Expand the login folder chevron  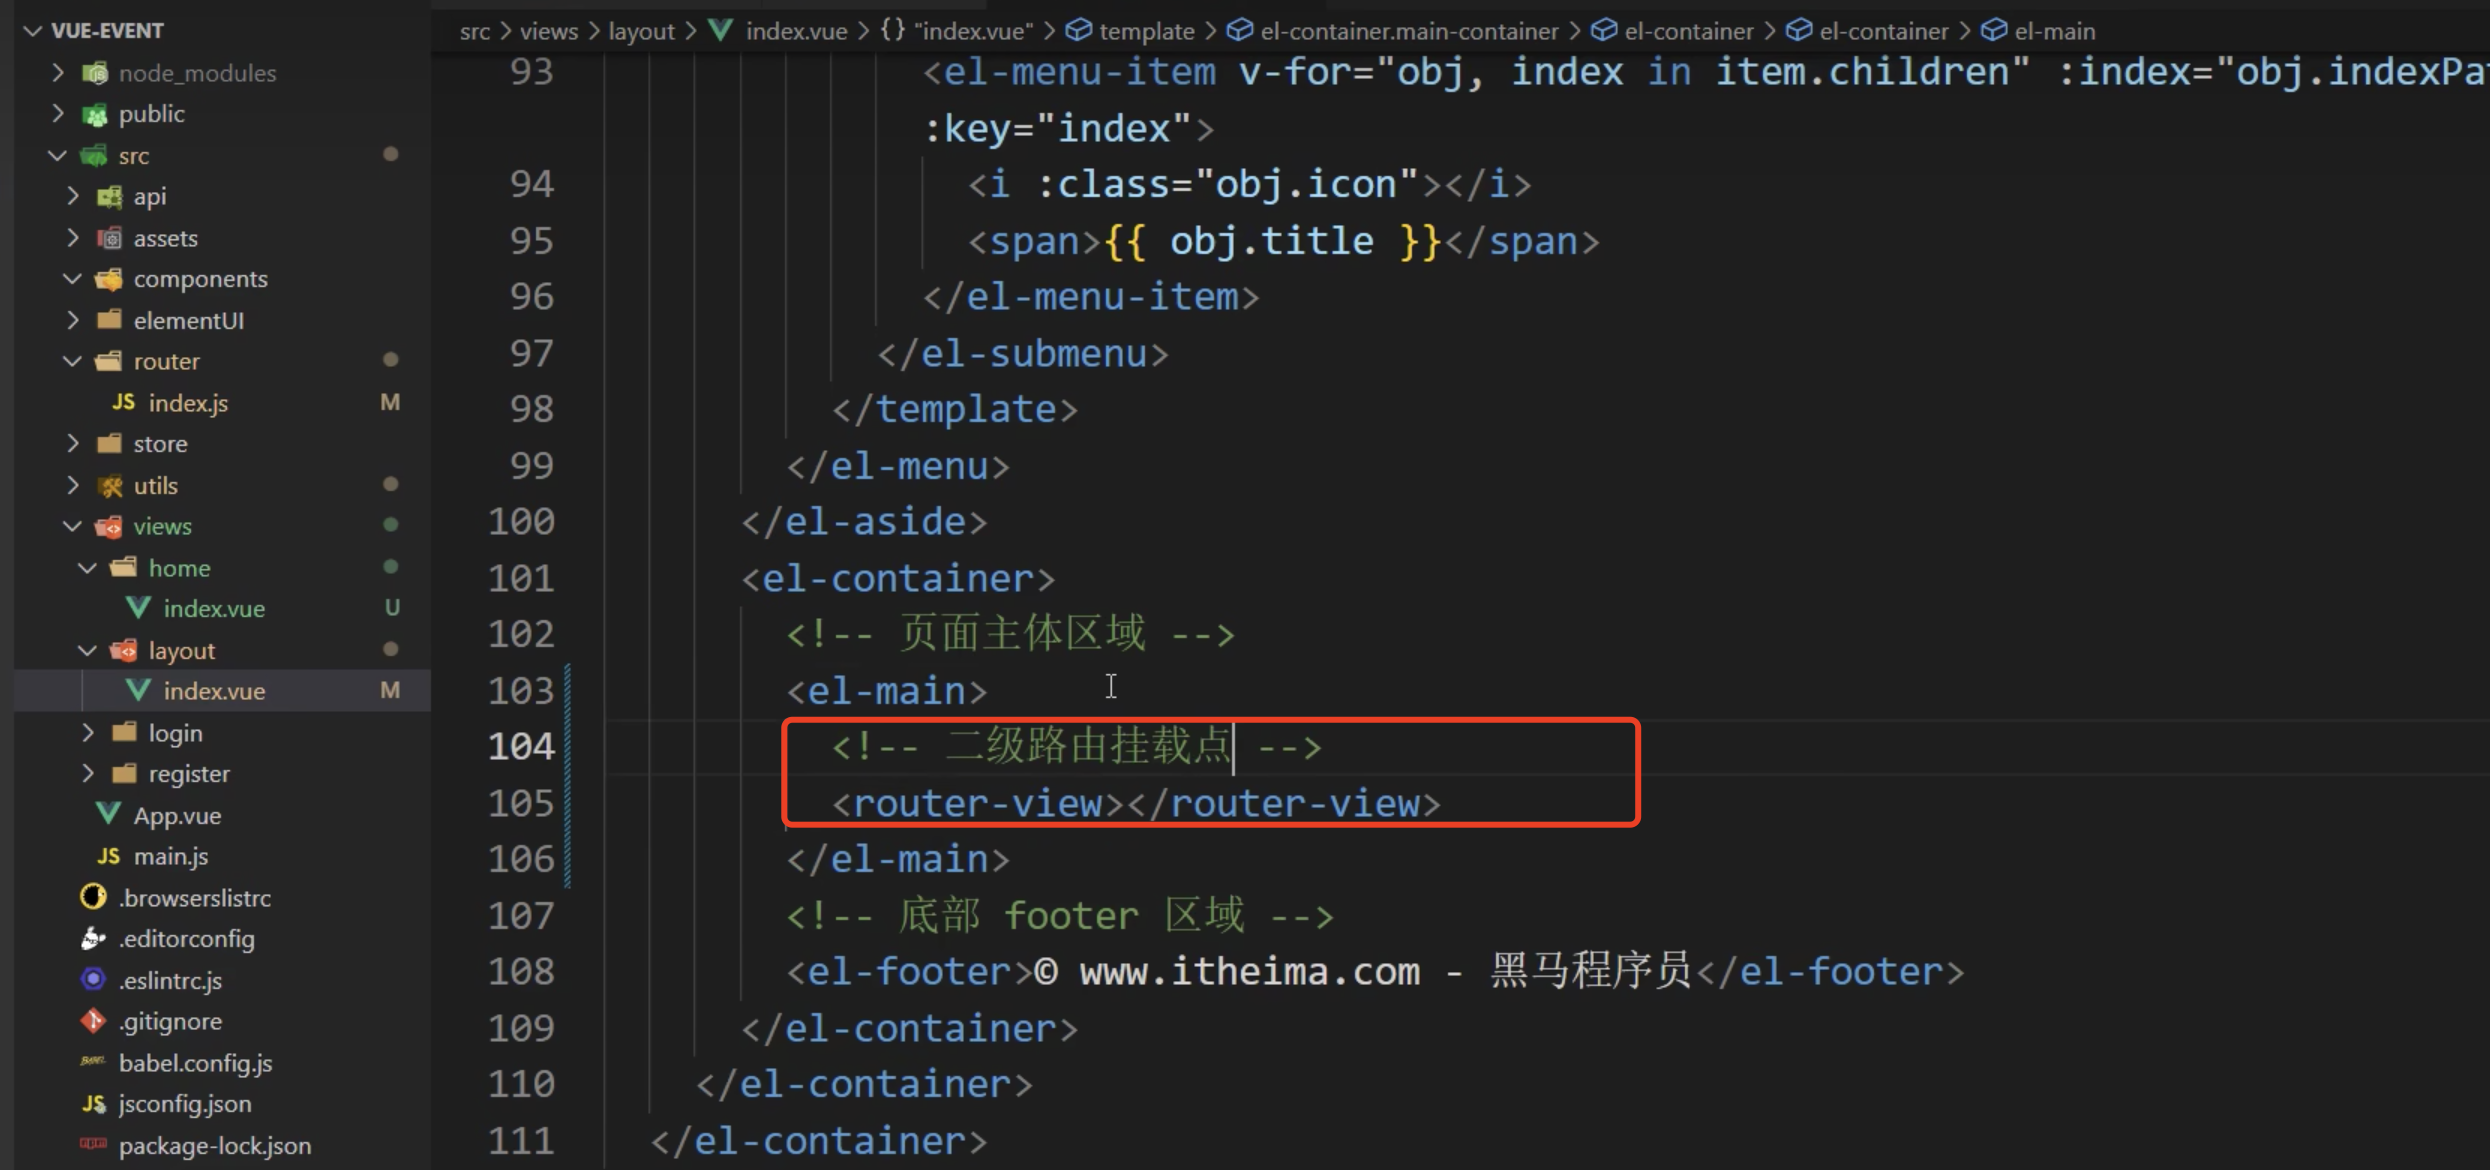(x=88, y=733)
